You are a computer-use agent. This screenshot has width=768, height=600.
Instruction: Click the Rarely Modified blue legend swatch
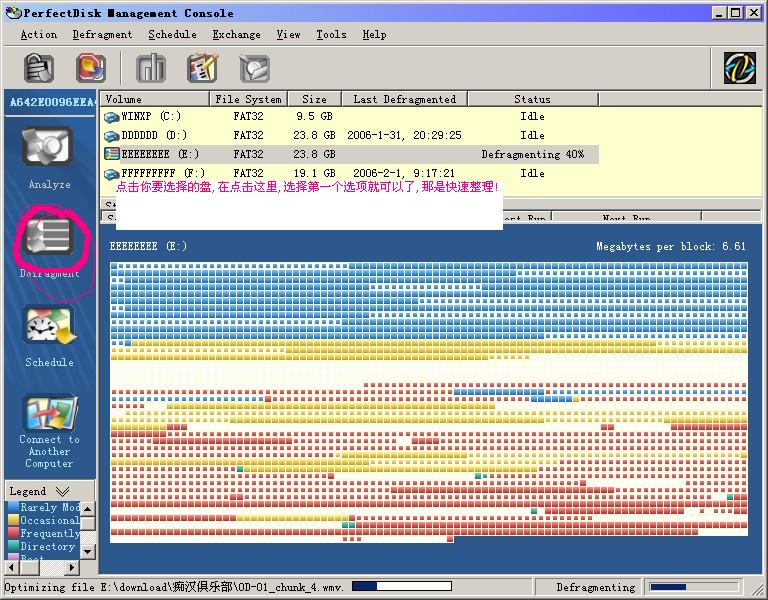coord(14,507)
